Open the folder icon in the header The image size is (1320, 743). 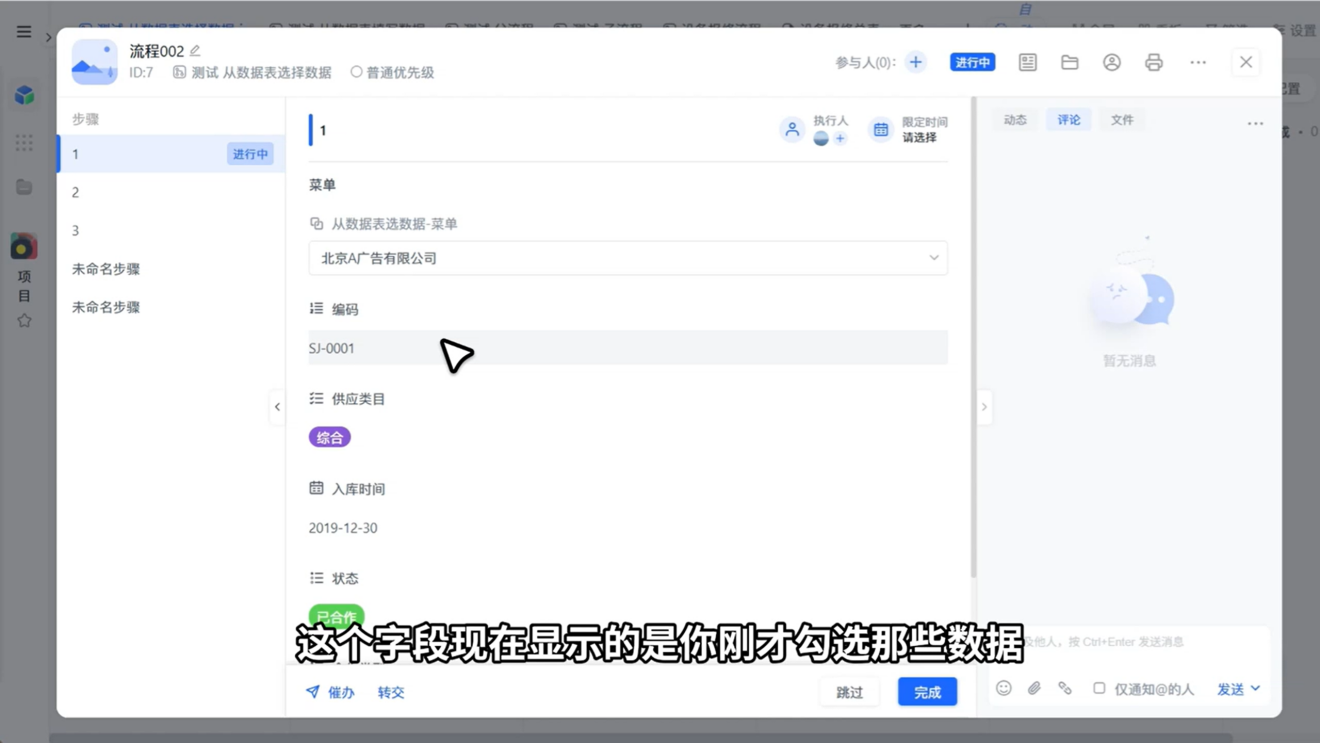1069,62
